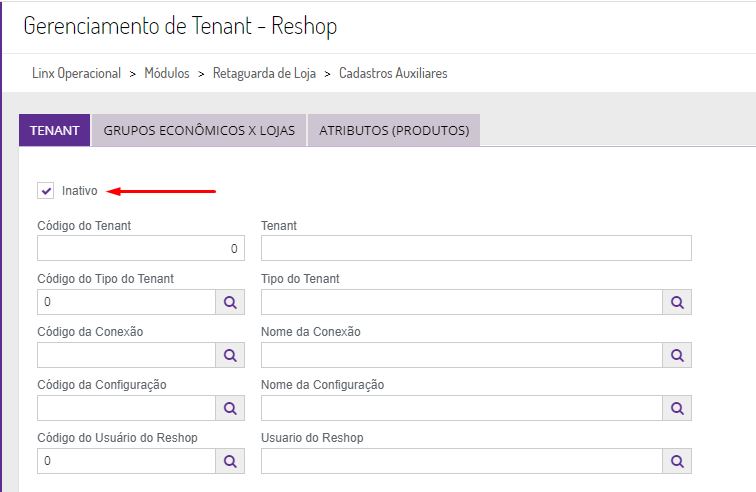Toggle the Inativo checkbox

(x=46, y=190)
